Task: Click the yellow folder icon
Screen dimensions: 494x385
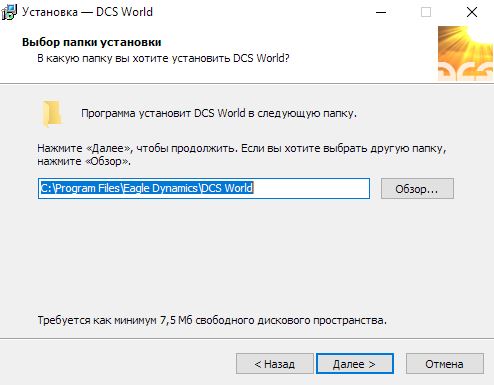Action: [x=52, y=114]
